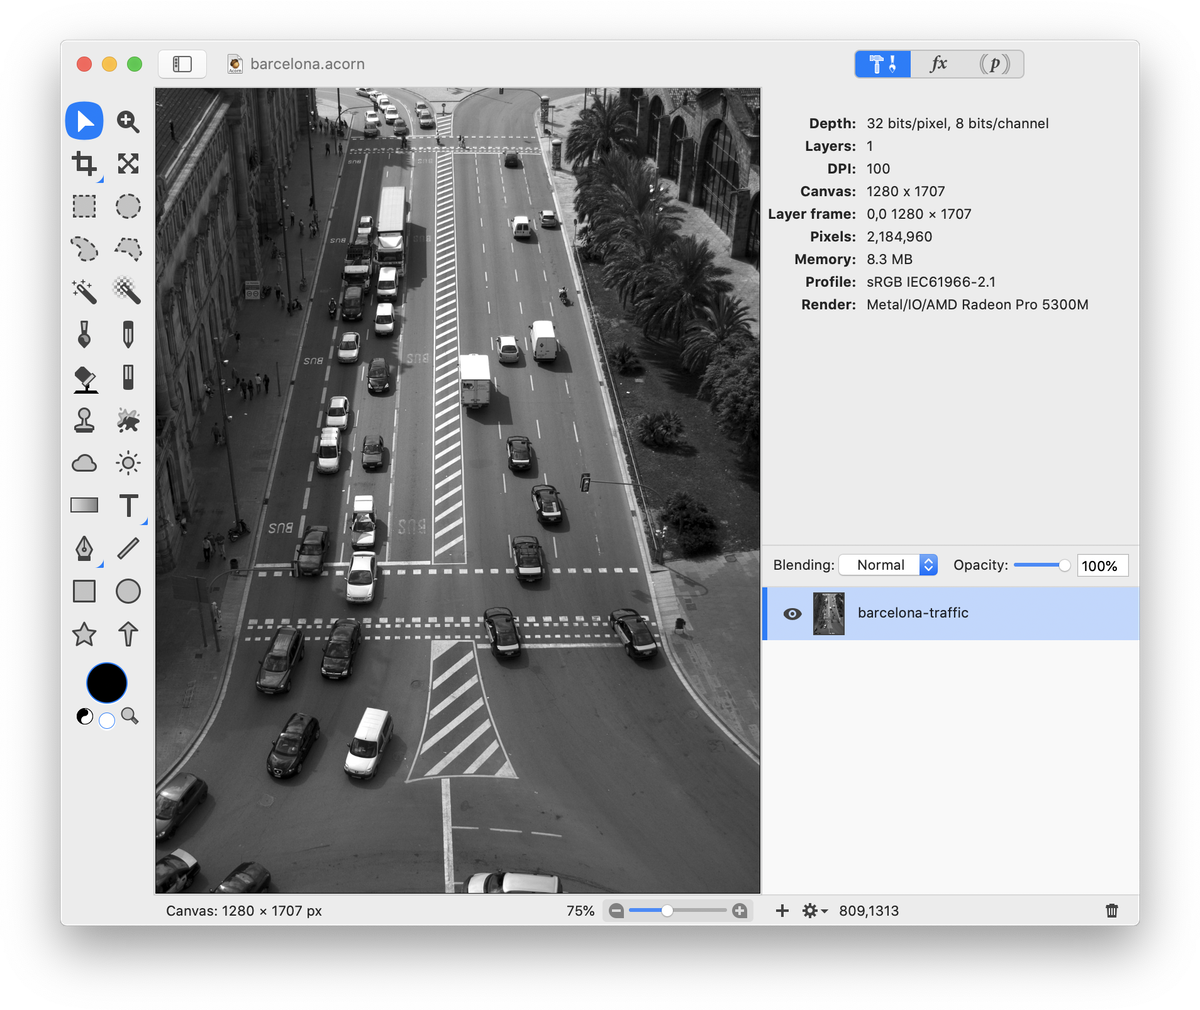The width and height of the screenshot is (1200, 1010).
Task: Select the Bezier Pen tool
Action: tap(84, 548)
